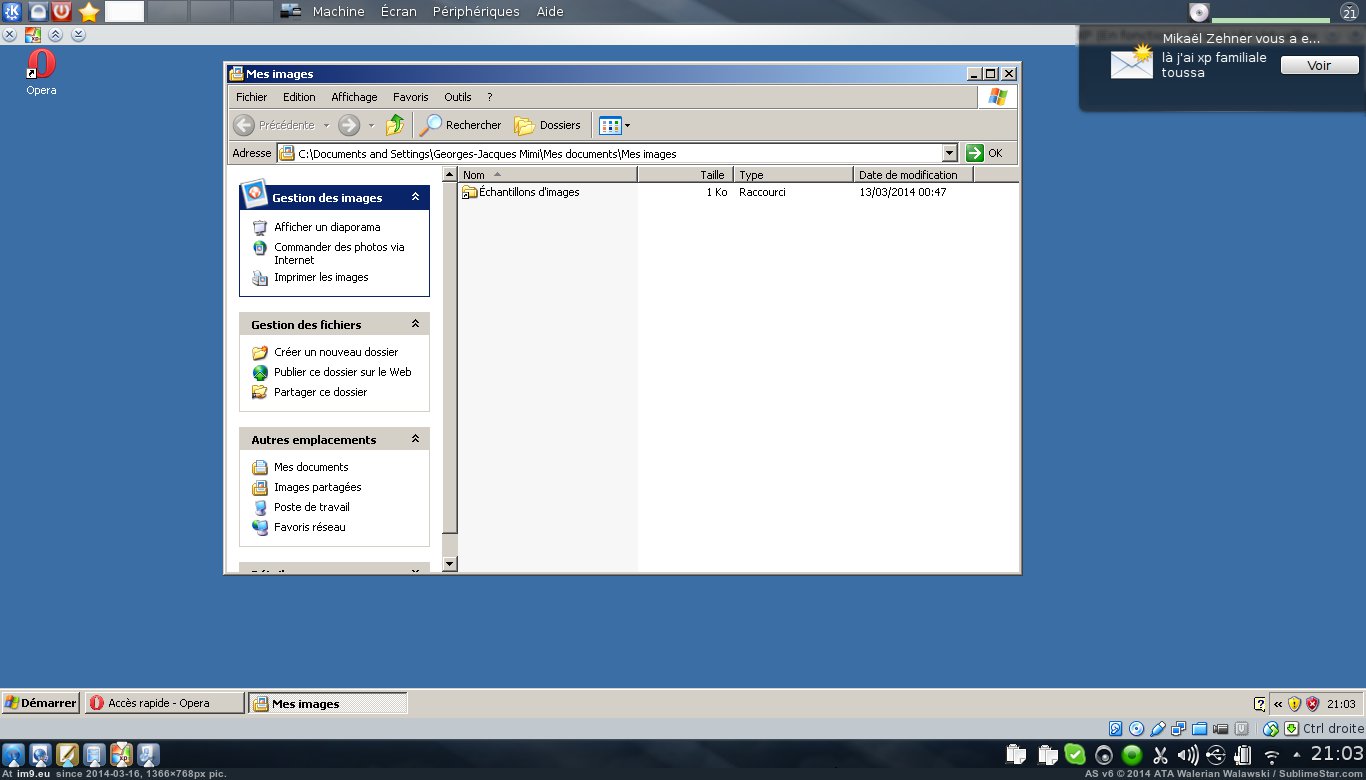The image size is (1366, 780).
Task: Open the Affichage menu
Action: click(x=354, y=97)
